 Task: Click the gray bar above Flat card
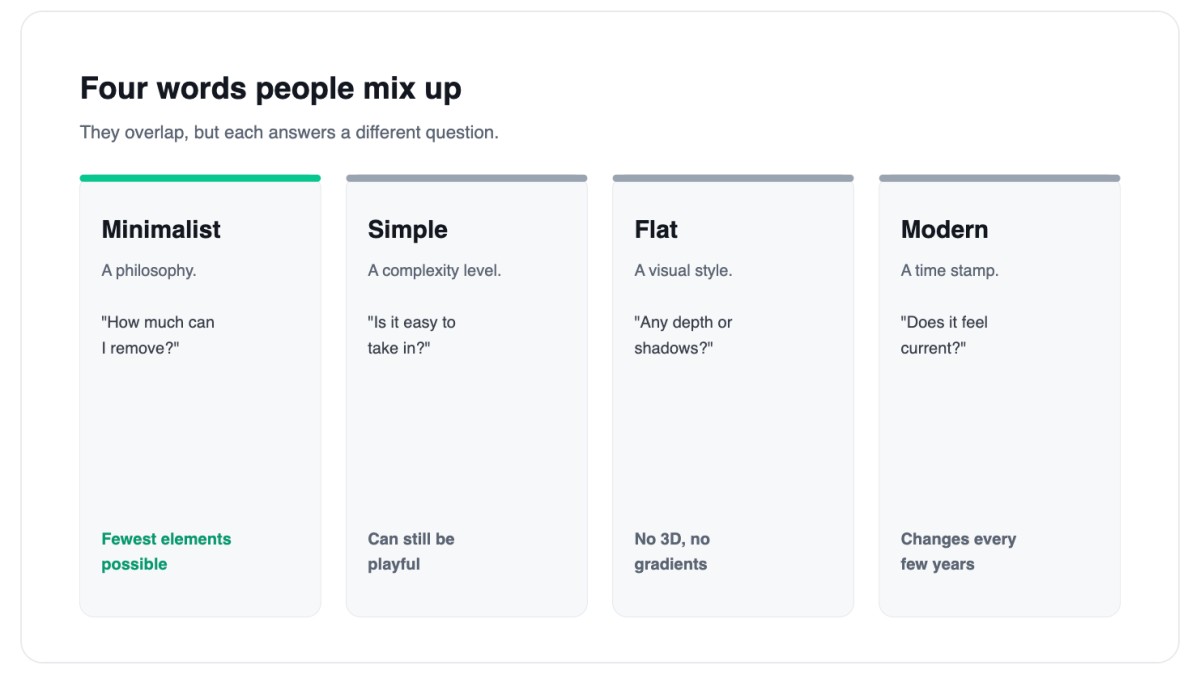point(733,178)
